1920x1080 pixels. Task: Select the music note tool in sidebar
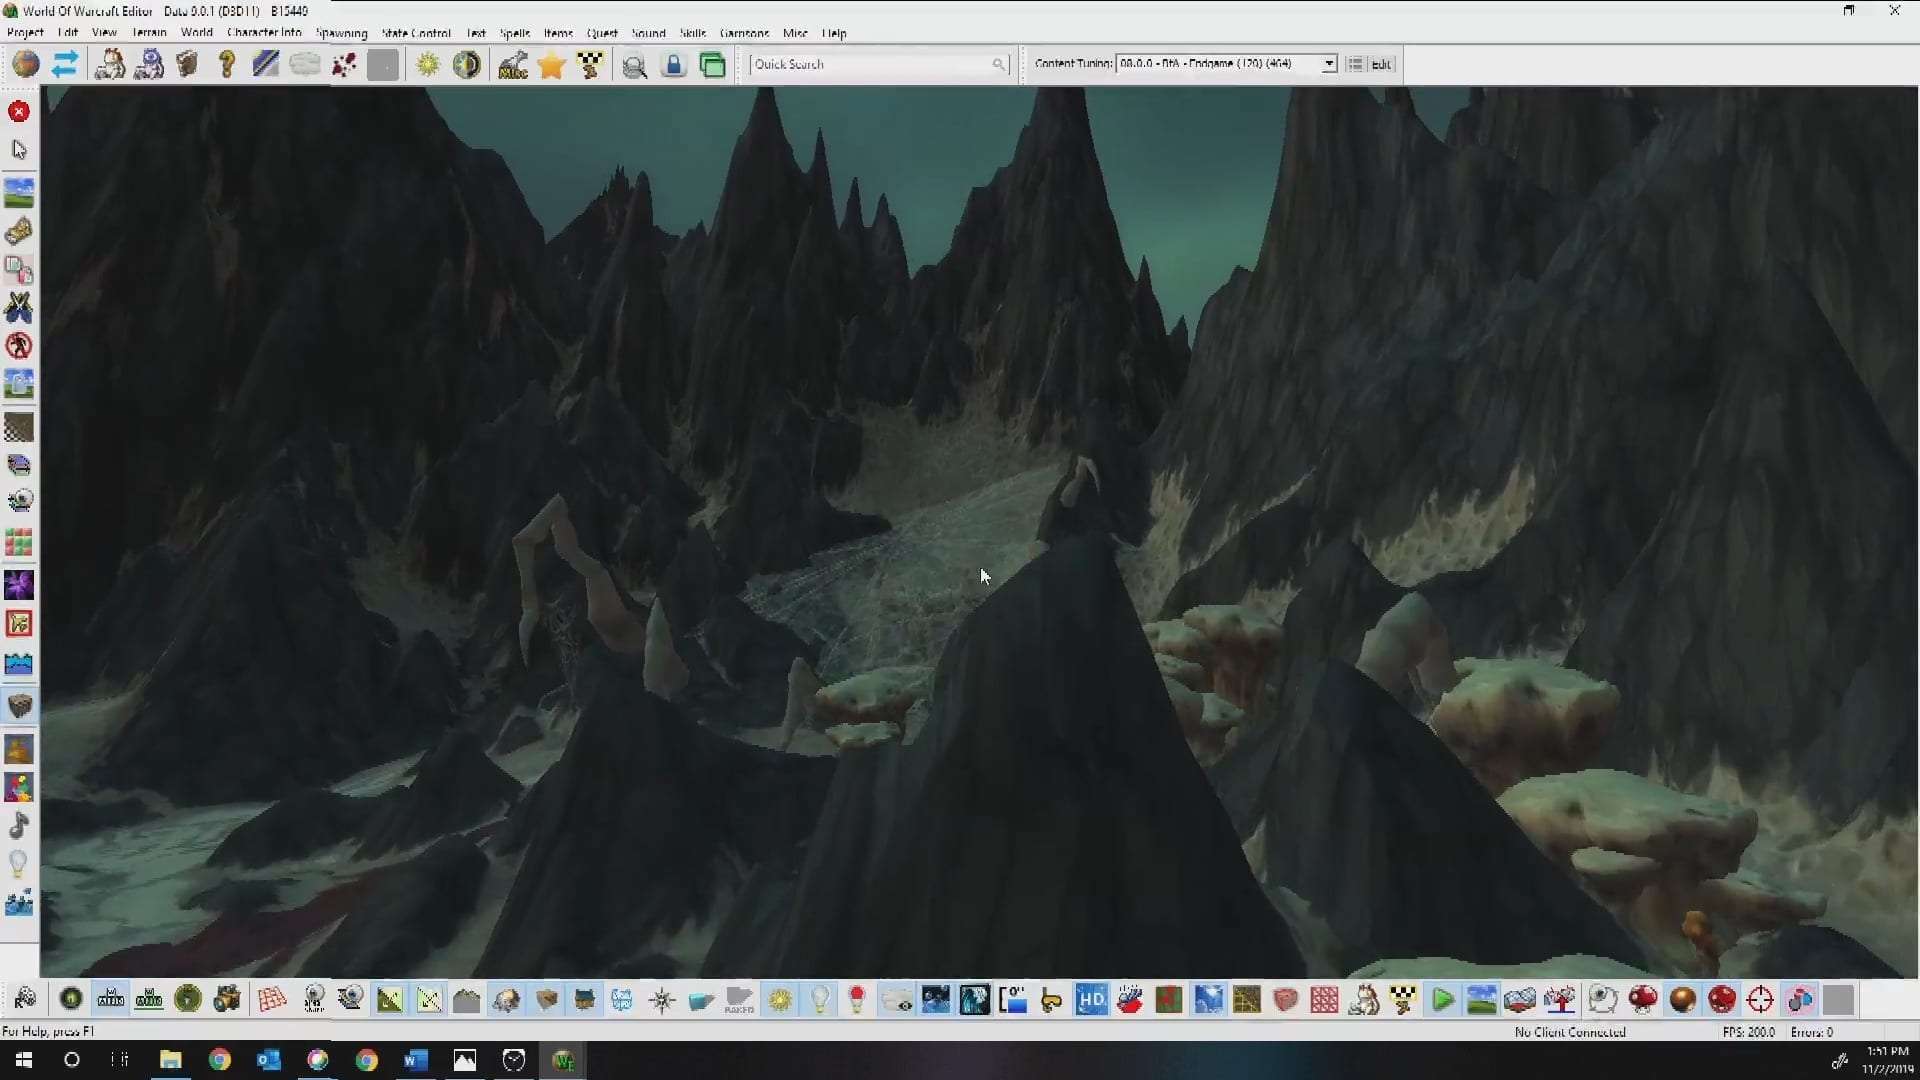tap(19, 826)
